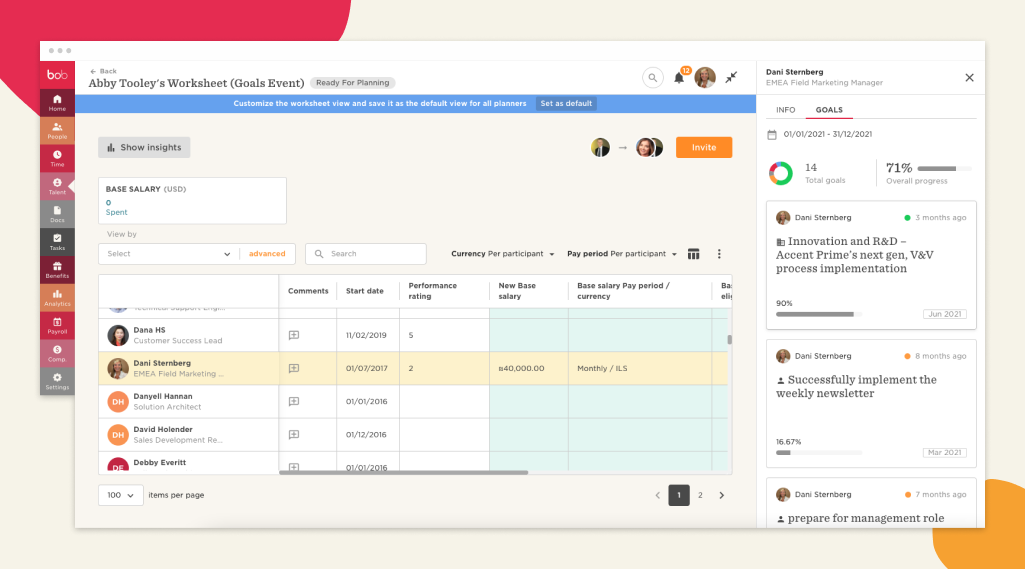Image resolution: width=1025 pixels, height=569 pixels.
Task: Click the advanced link
Action: (267, 254)
